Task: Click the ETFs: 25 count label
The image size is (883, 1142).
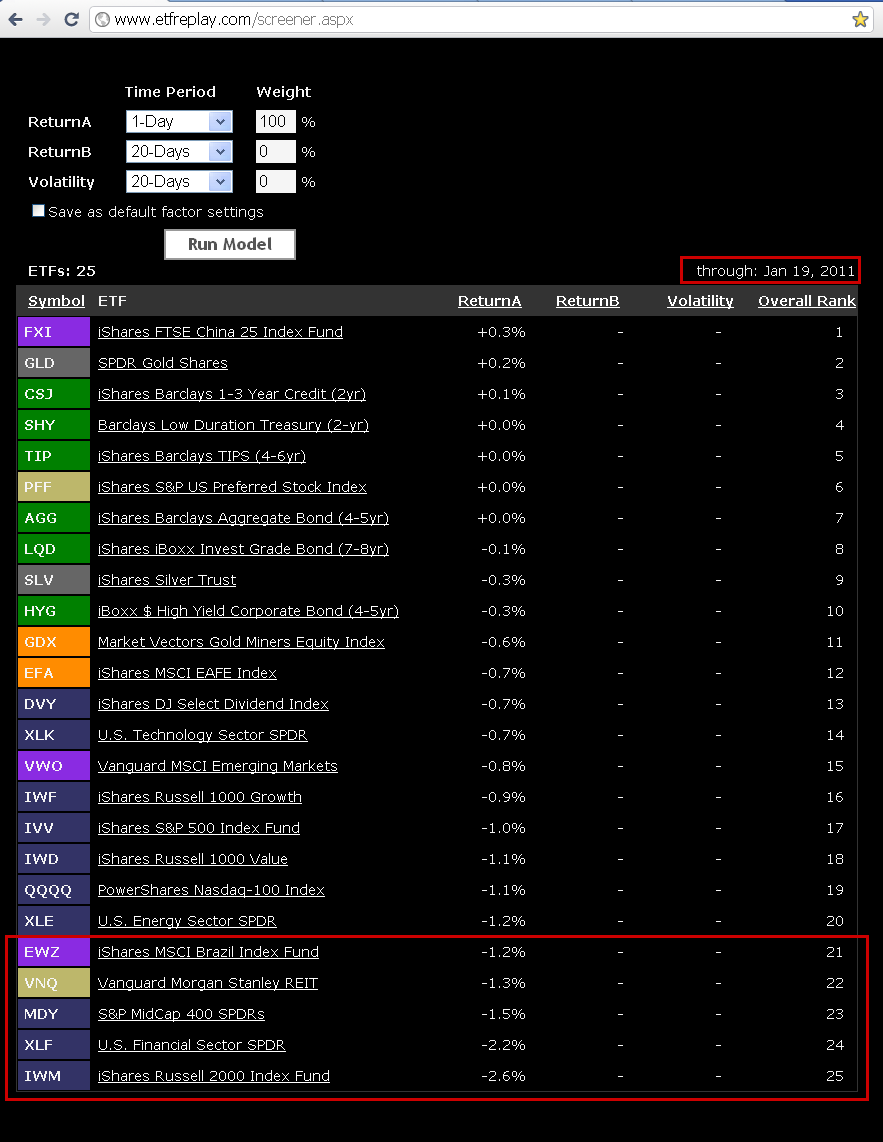Action: coord(62,271)
